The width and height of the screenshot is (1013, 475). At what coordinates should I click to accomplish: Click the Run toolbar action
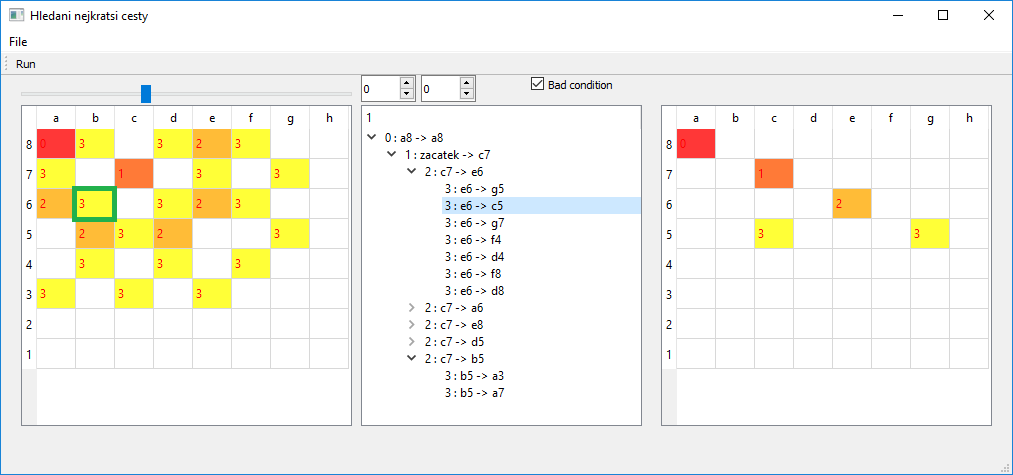pos(26,64)
